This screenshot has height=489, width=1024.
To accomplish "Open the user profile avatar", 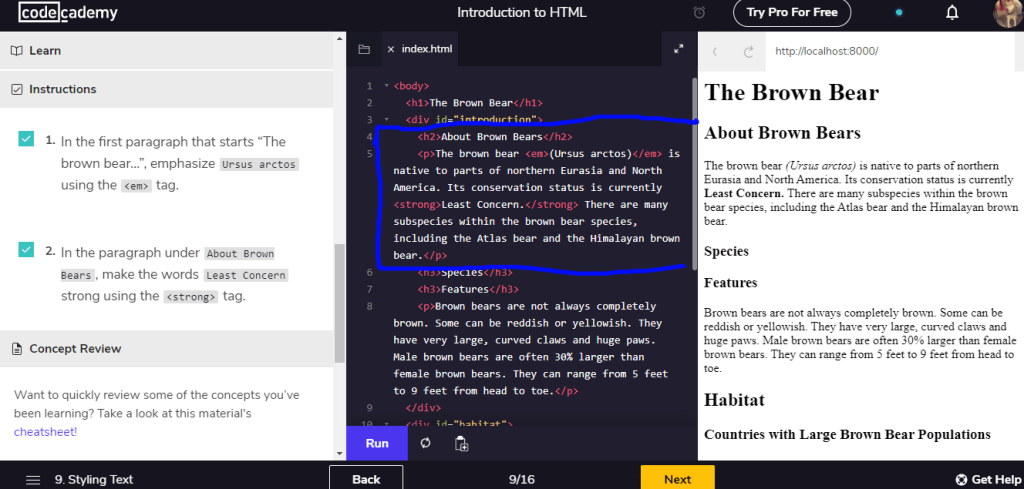I will [1007, 13].
